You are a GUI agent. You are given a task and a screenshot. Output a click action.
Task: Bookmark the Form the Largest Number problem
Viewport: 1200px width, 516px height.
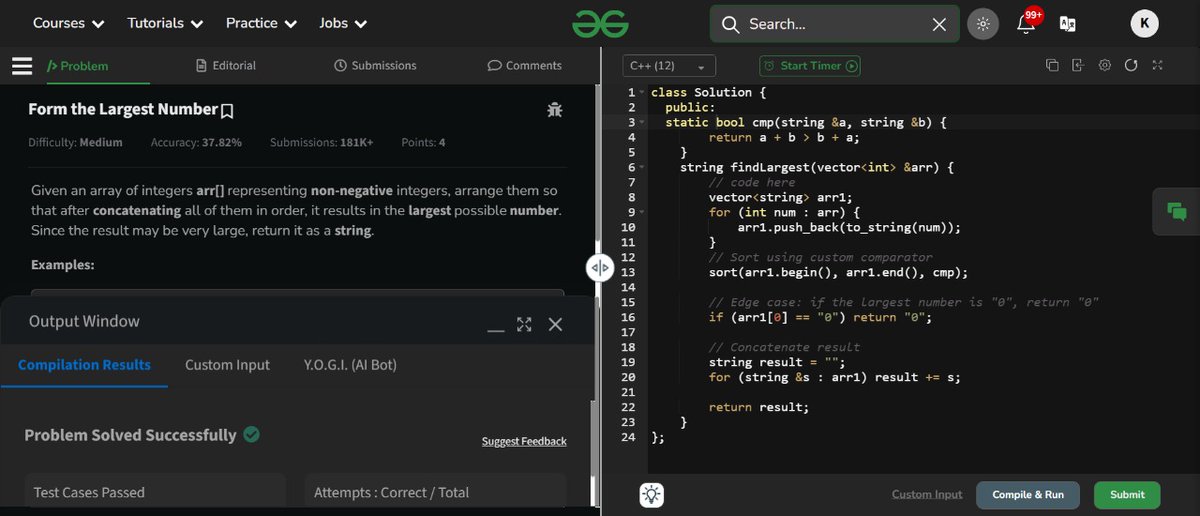(227, 110)
